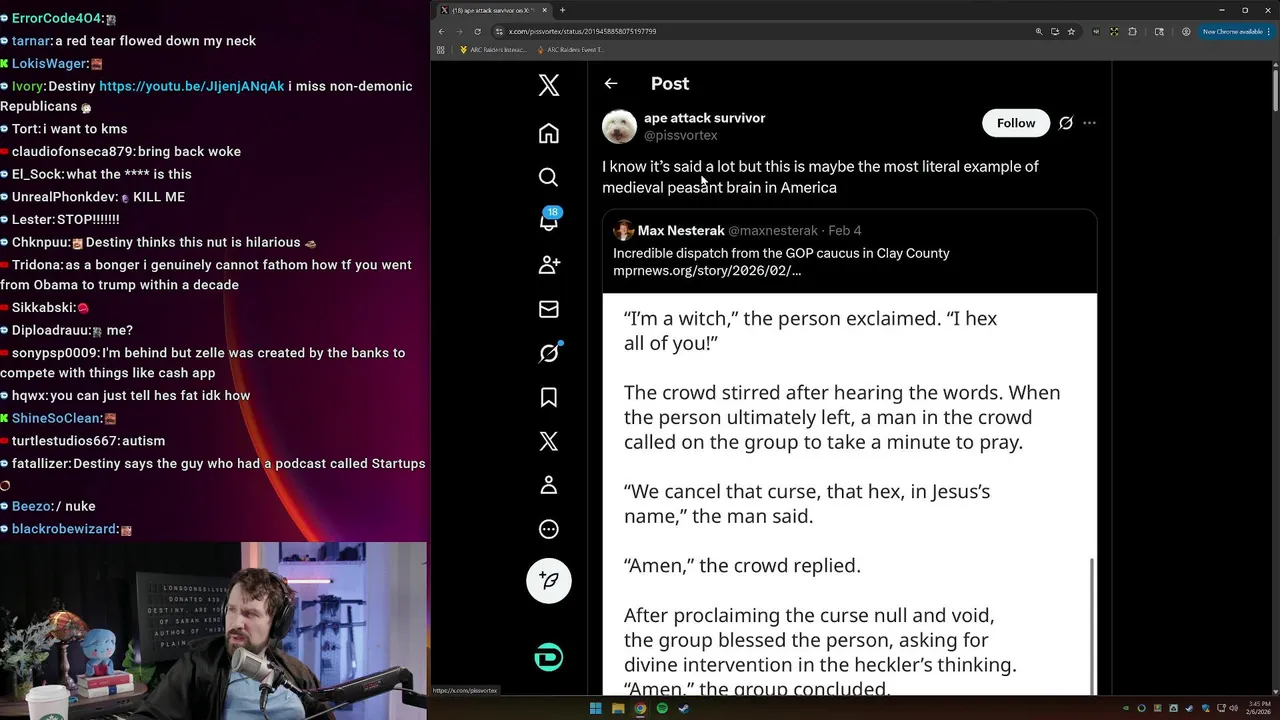Open the account avatar at sidebar bottom
The width and height of the screenshot is (1280, 720).
pyautogui.click(x=549, y=657)
